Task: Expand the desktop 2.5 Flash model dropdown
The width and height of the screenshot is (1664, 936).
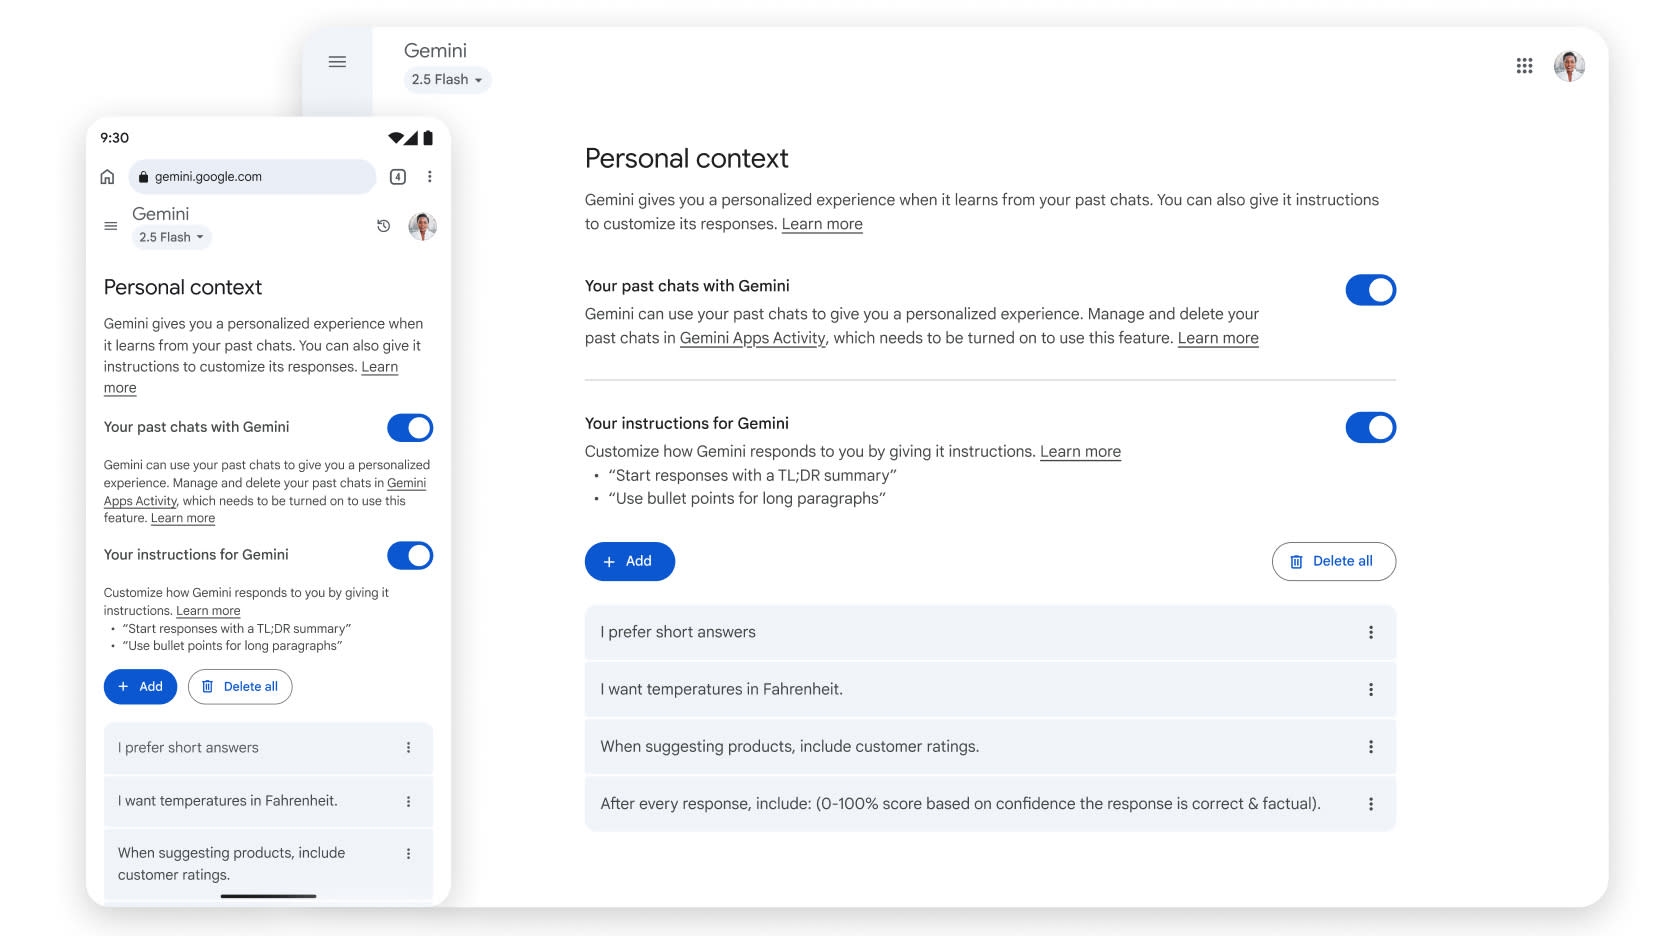Action: (x=447, y=80)
